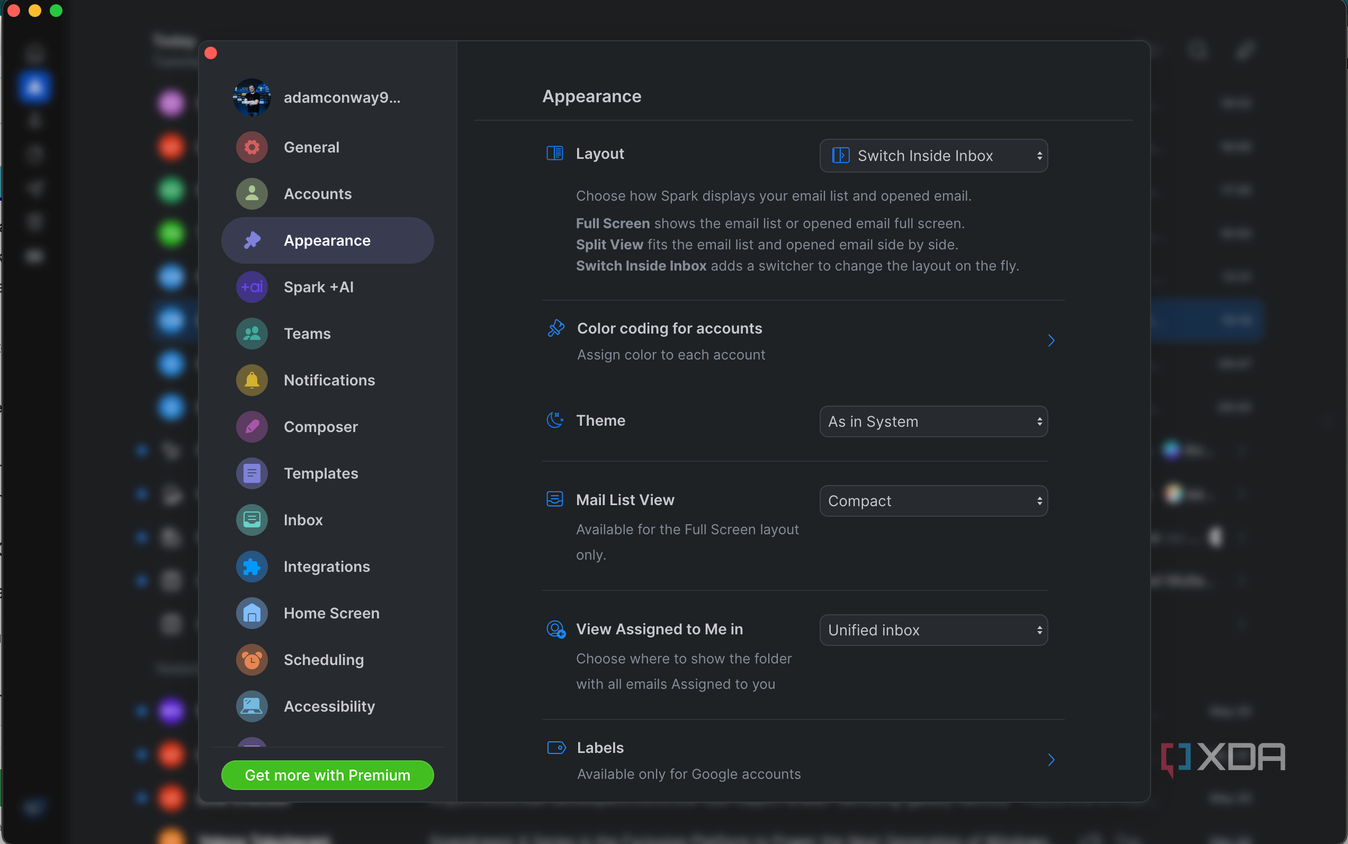Open Home Screen settings
1348x844 pixels.
328,613
